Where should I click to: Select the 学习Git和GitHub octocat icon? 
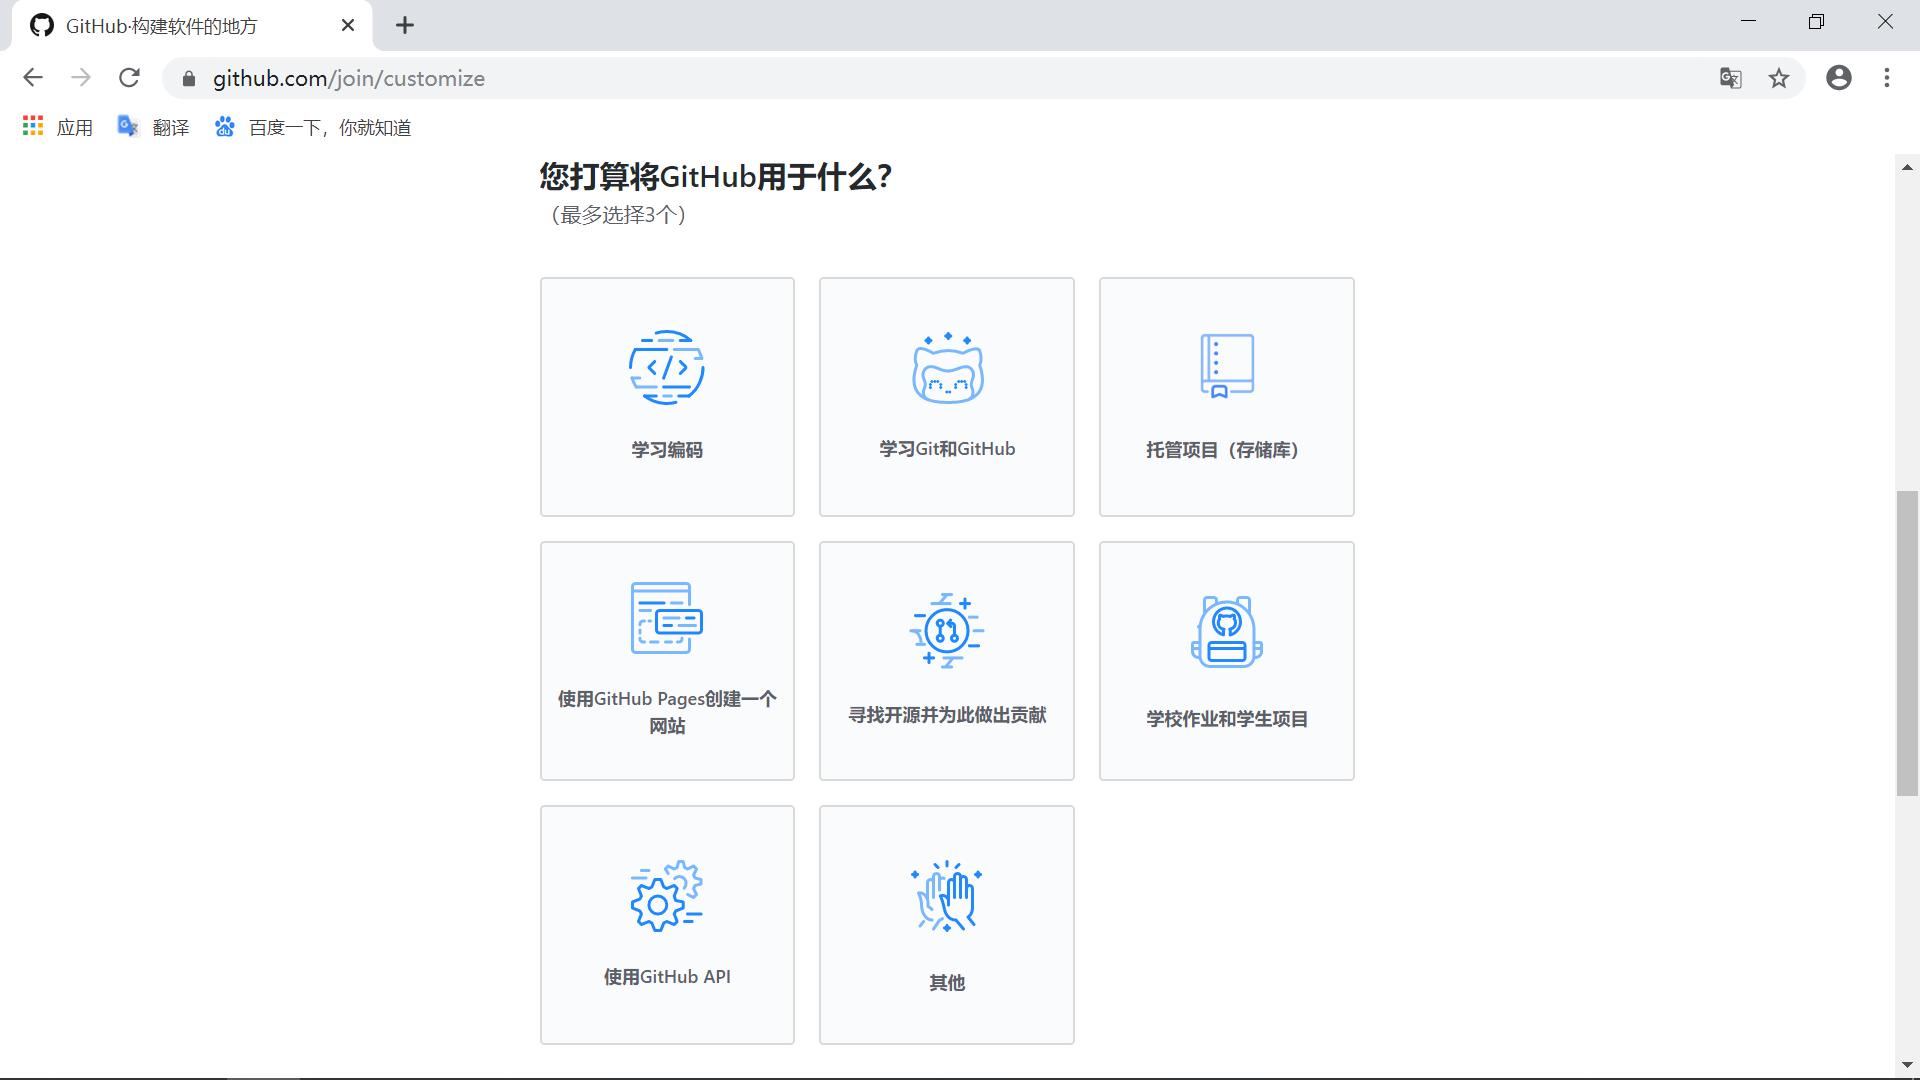coord(947,368)
